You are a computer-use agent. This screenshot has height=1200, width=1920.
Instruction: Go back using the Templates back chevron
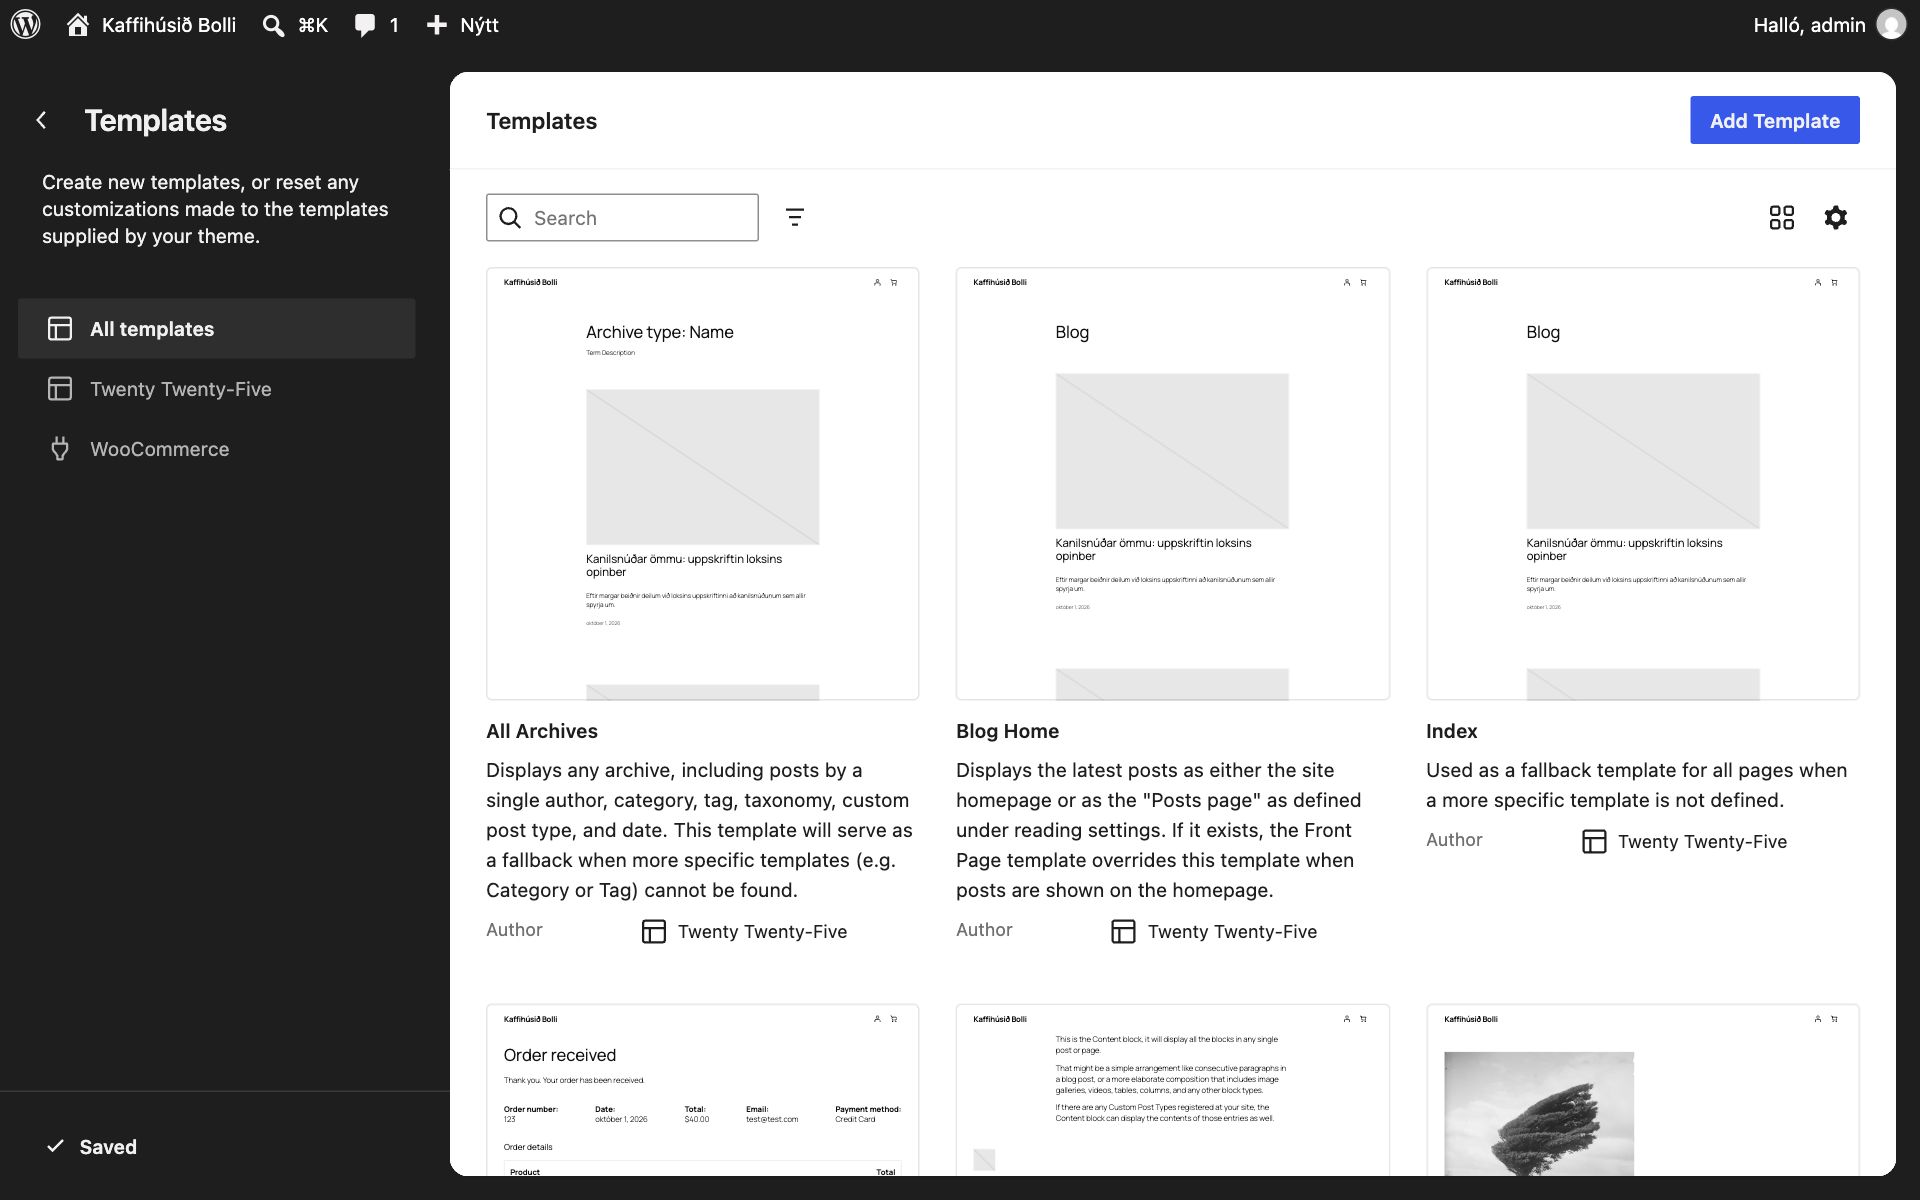[41, 120]
